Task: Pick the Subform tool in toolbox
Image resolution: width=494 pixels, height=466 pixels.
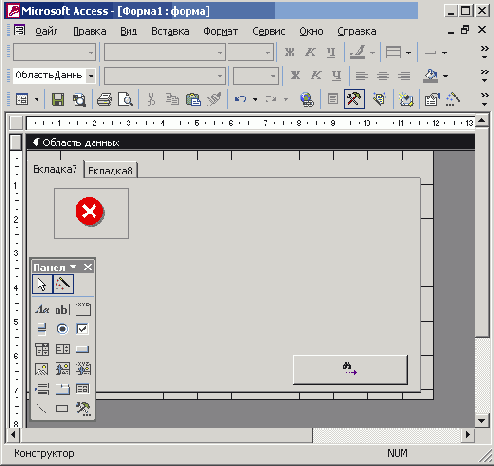Action: tap(83, 389)
